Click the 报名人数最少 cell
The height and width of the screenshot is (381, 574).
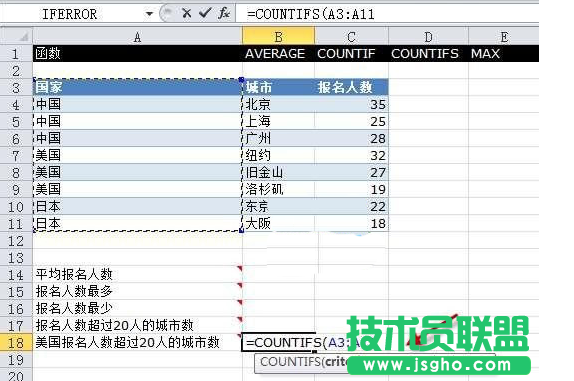point(137,308)
